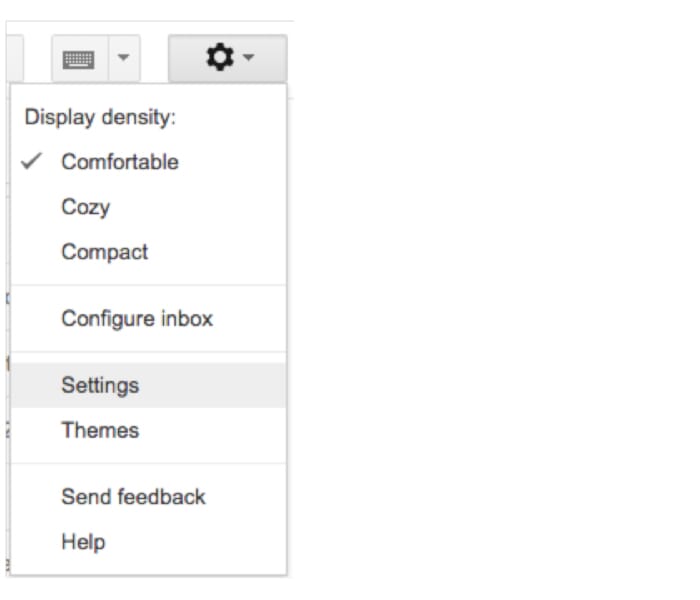700x600 pixels.
Task: Click Send feedback menu entry
Action: 148,497
